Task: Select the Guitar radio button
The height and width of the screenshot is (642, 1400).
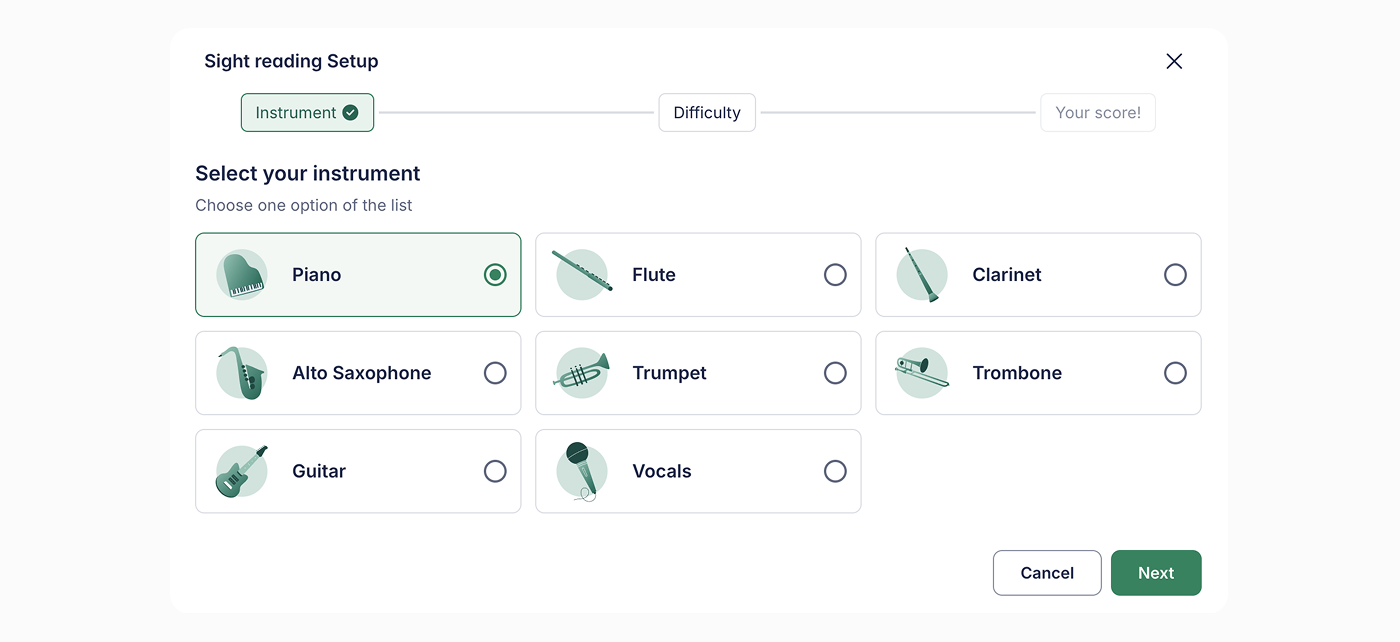Action: [495, 470]
